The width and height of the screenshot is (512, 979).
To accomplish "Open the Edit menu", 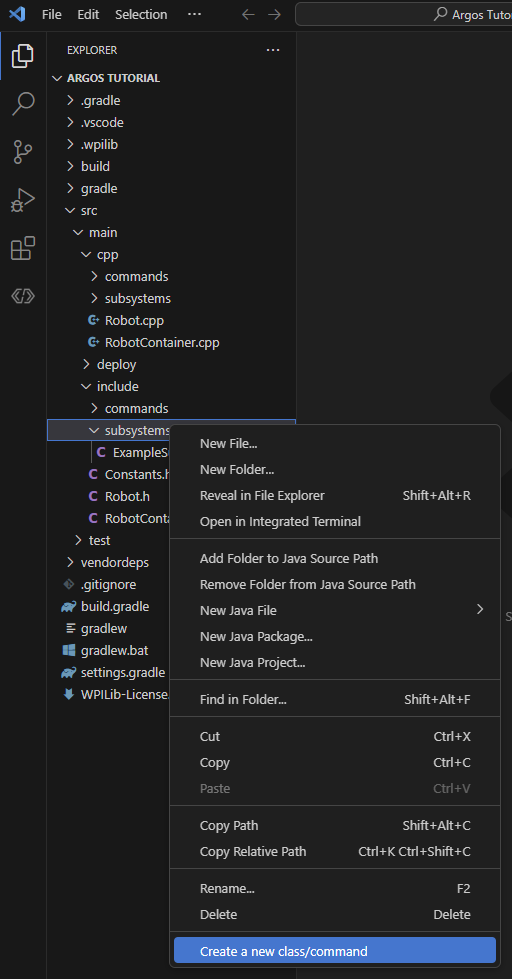I will 88,14.
